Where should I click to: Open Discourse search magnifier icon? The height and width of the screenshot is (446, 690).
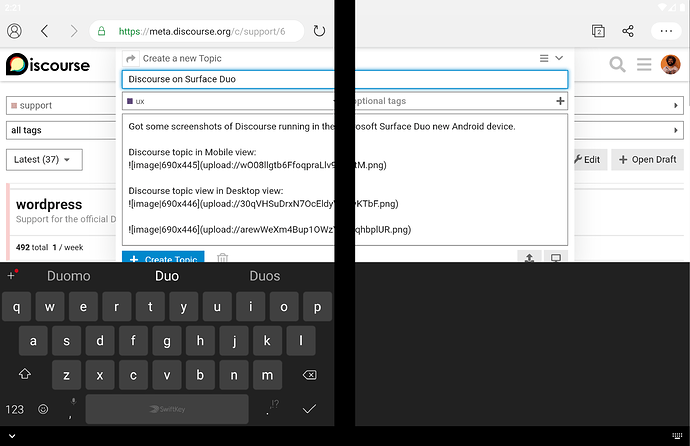pyautogui.click(x=617, y=65)
